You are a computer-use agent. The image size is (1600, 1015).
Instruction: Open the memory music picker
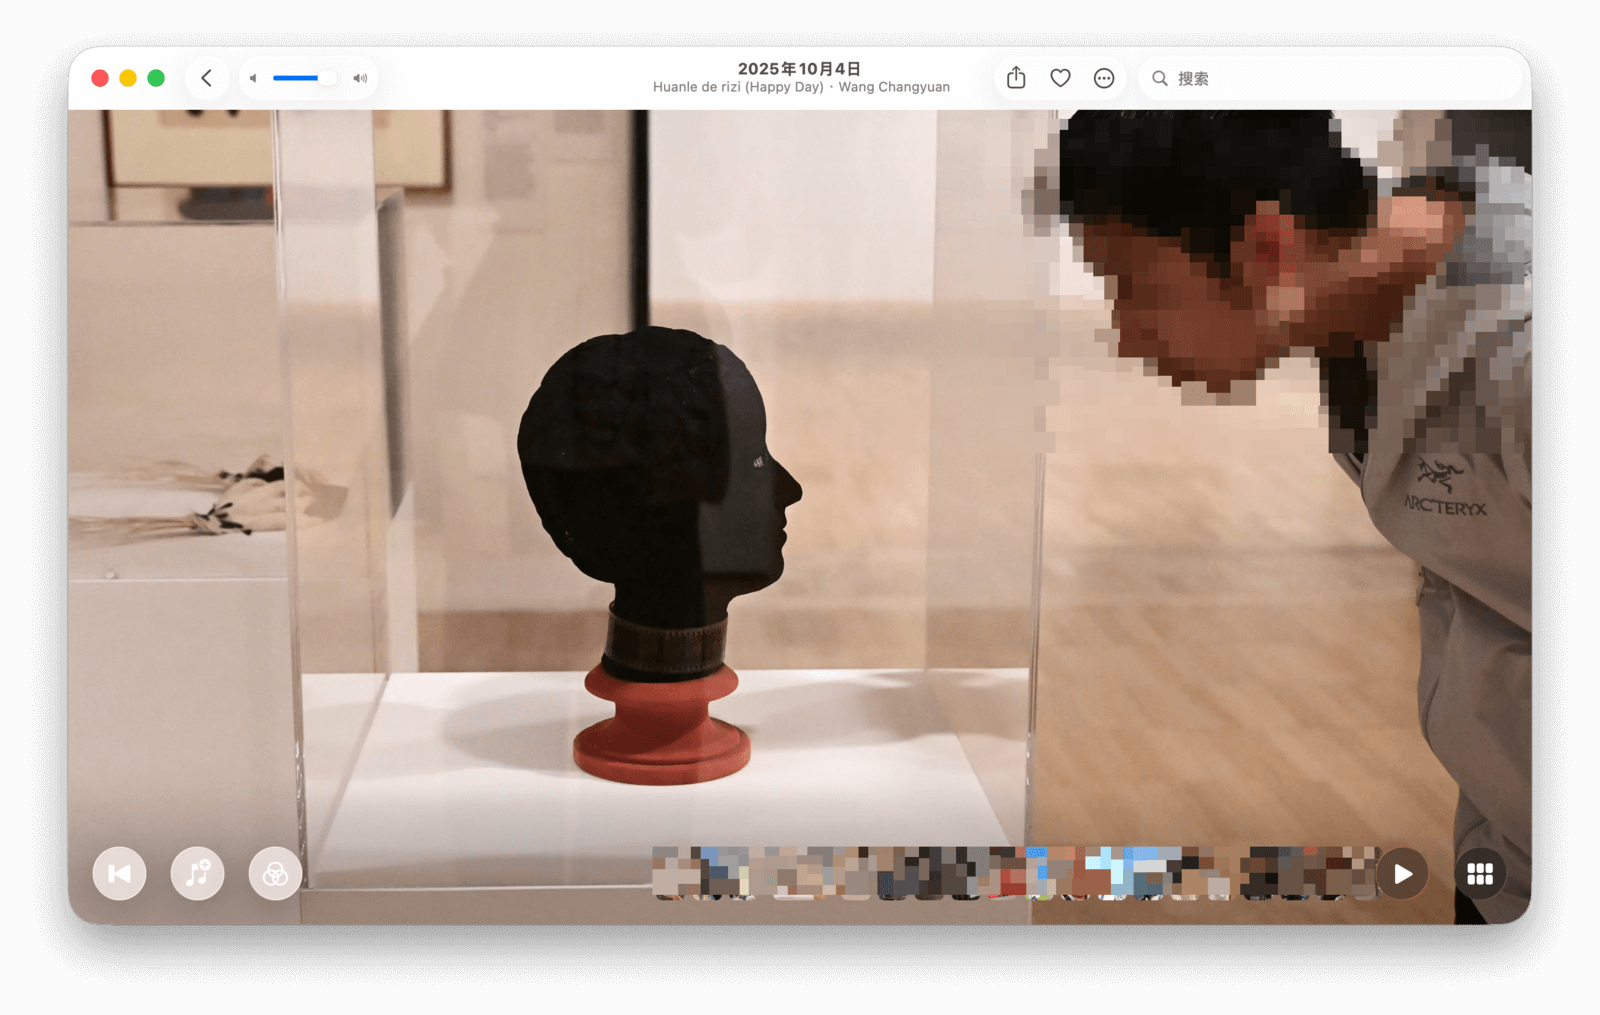[198, 874]
